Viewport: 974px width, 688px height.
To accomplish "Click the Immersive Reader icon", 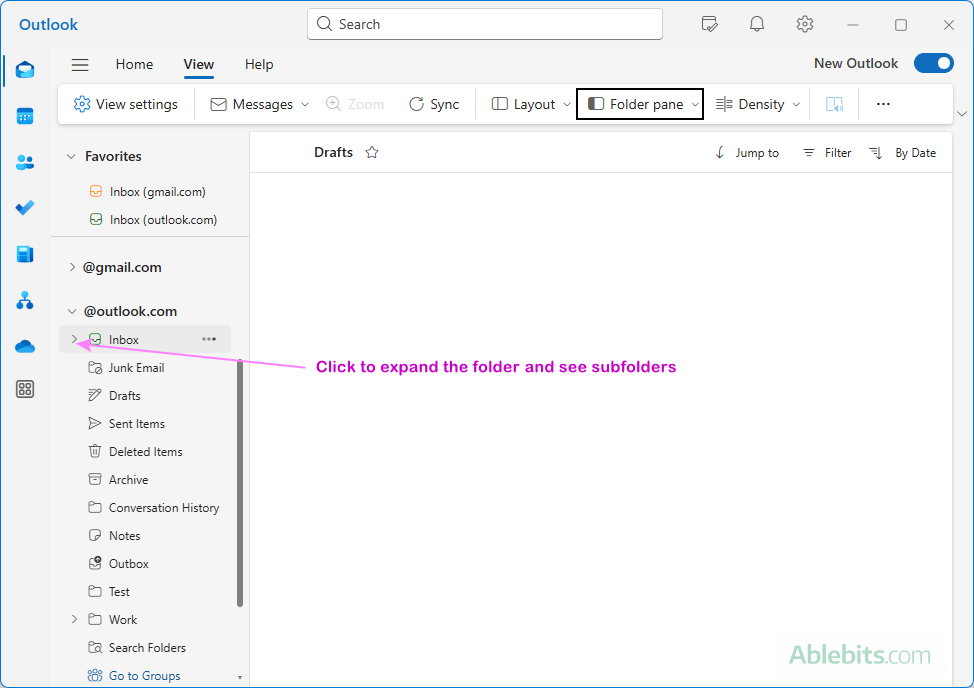I will point(834,104).
